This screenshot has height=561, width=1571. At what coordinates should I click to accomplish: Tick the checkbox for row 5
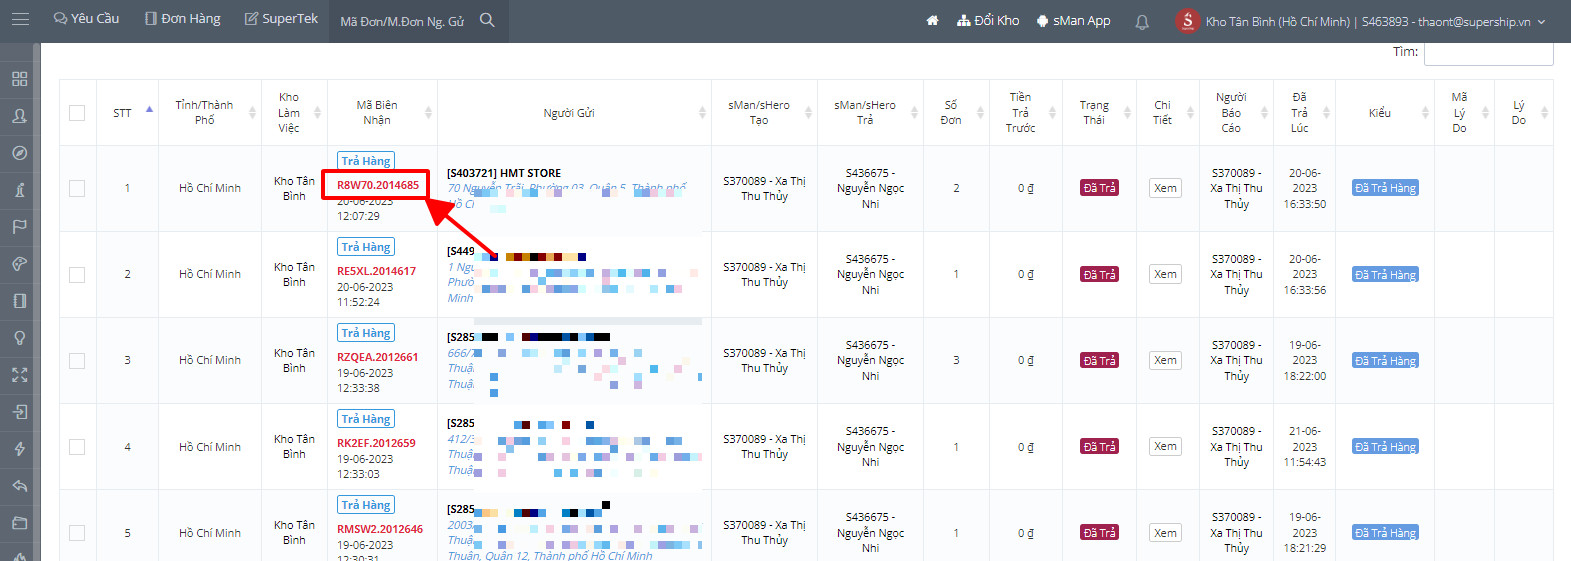pos(77,533)
